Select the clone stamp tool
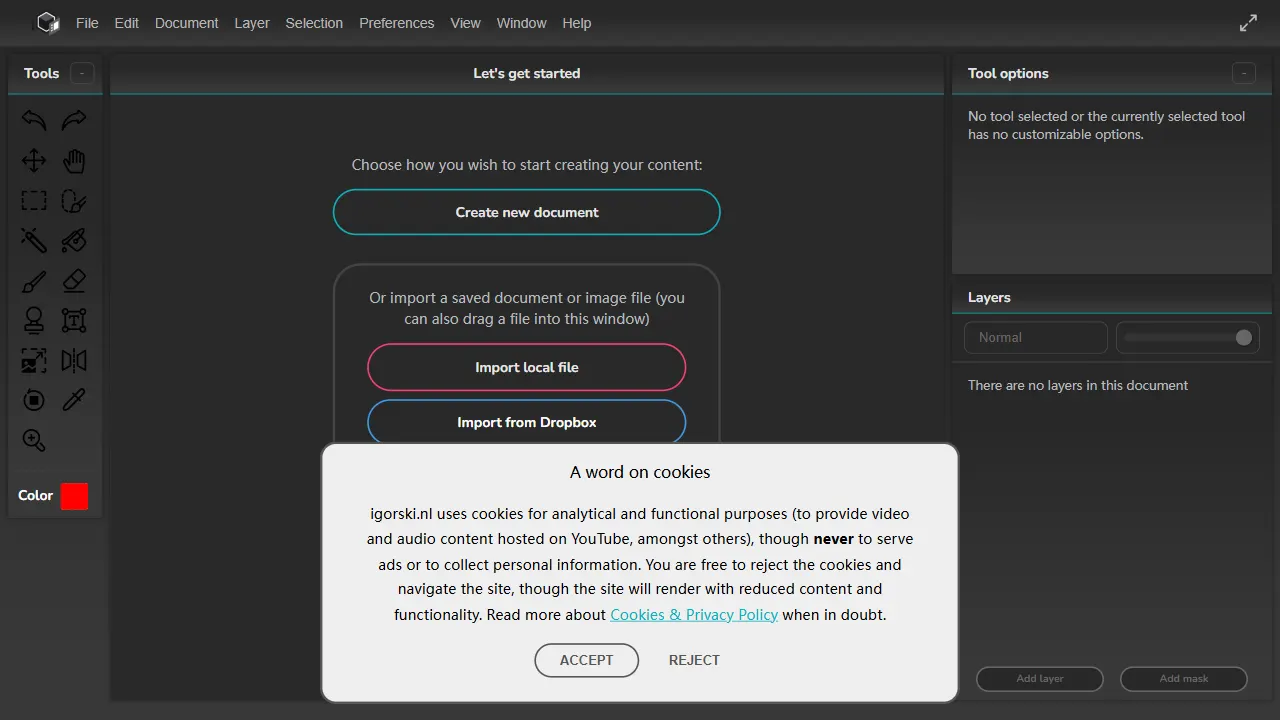Viewport: 1280px width, 720px height. 34,321
